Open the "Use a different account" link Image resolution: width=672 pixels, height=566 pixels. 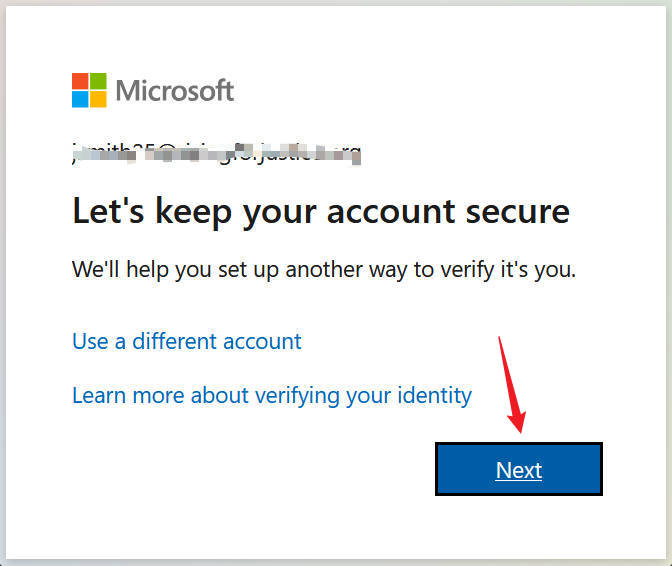187,341
